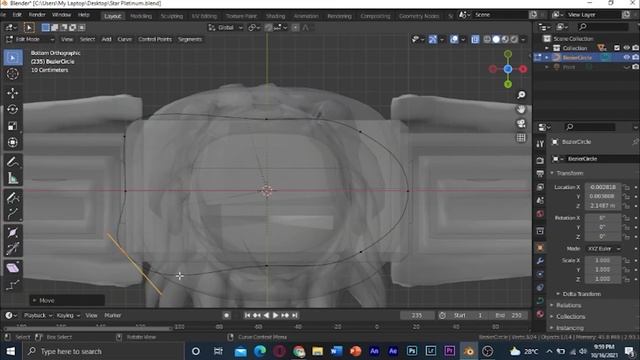Select the Rotate tool

click(x=13, y=109)
